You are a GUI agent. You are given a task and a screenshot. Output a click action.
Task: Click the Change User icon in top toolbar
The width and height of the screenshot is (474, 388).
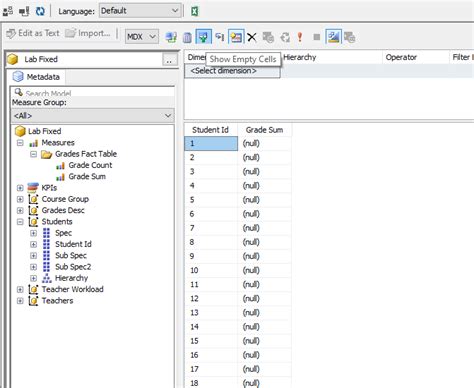pos(8,11)
